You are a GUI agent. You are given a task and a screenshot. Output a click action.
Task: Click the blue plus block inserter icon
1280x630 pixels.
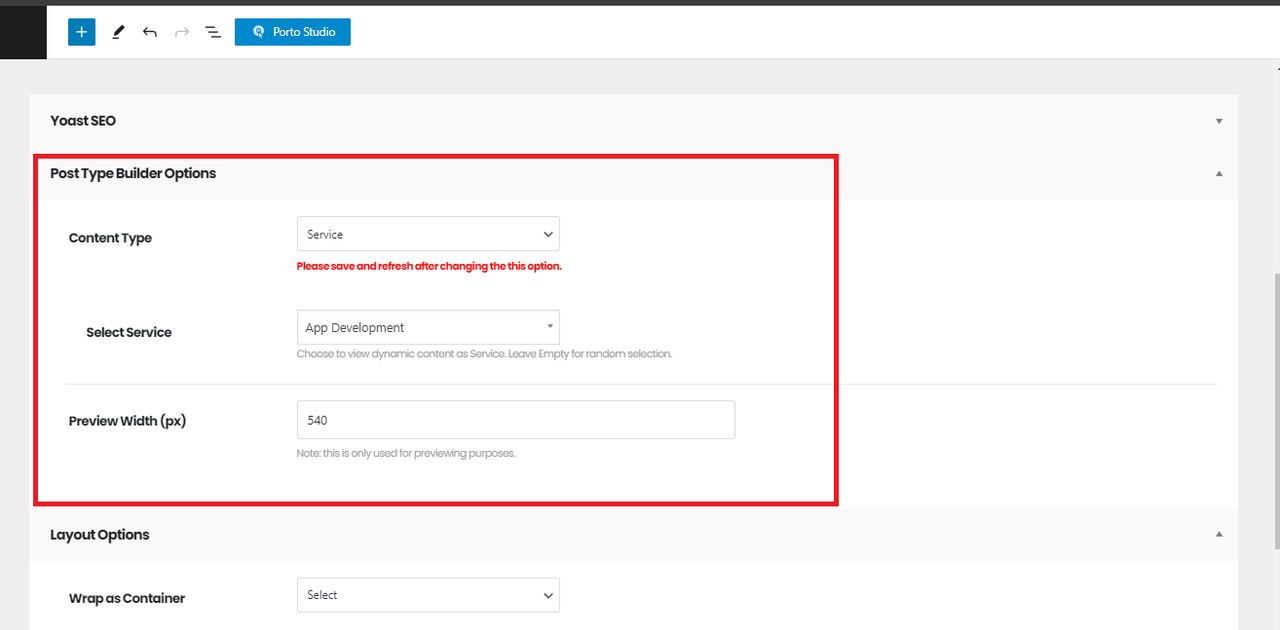[x=82, y=32]
